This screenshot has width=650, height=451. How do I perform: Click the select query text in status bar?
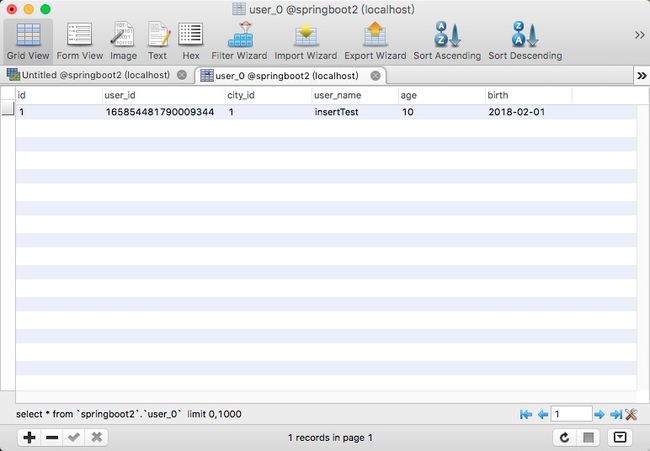pyautogui.click(x=129, y=414)
